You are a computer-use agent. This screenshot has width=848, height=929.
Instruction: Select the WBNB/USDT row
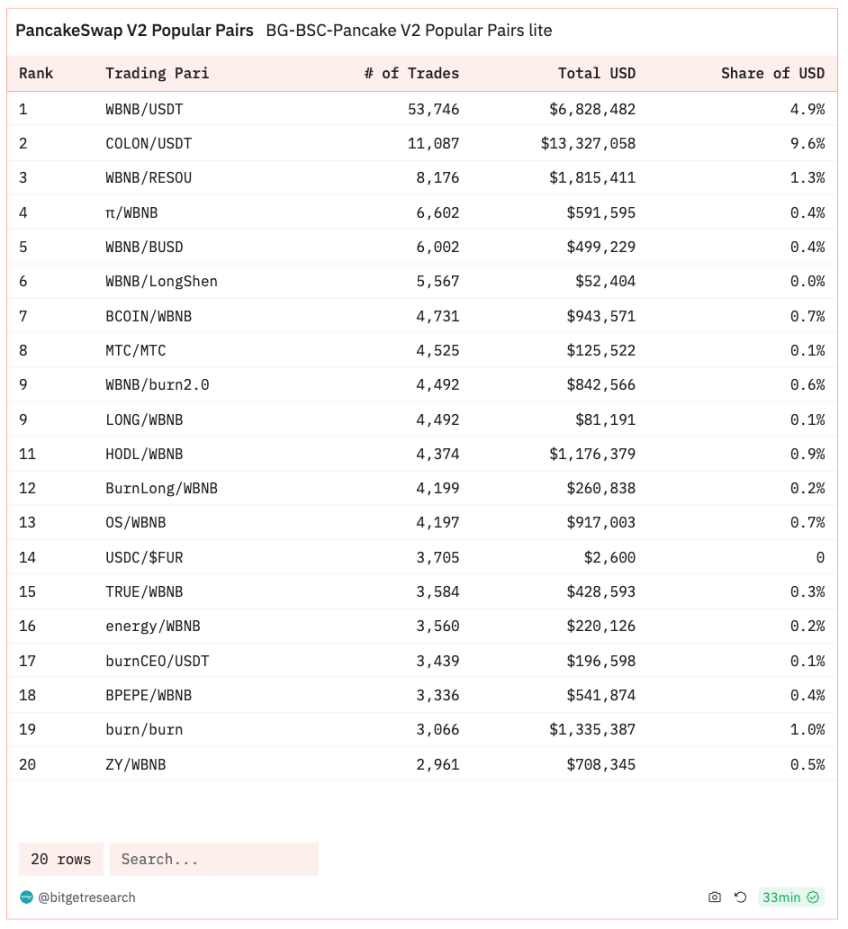click(422, 109)
